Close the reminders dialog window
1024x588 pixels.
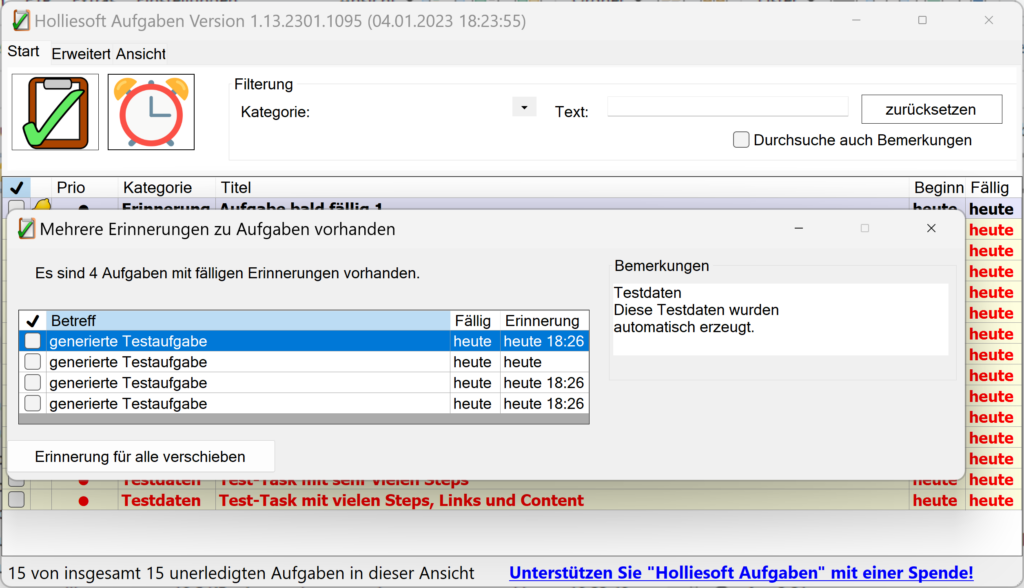tap(930, 229)
